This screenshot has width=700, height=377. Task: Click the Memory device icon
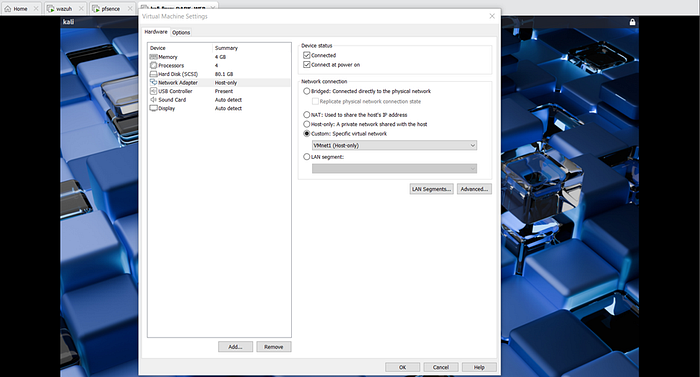[x=154, y=57]
